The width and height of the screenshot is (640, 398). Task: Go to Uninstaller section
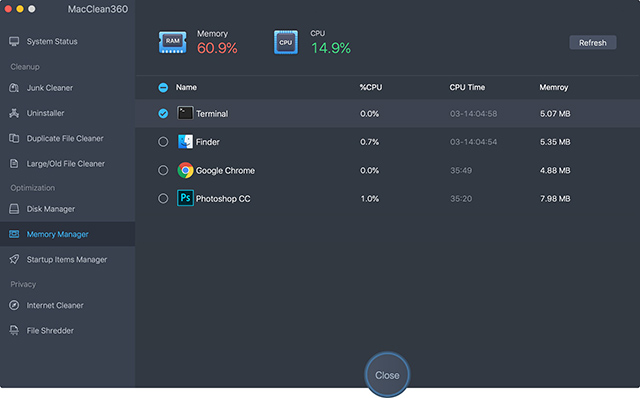pyautogui.click(x=67, y=113)
